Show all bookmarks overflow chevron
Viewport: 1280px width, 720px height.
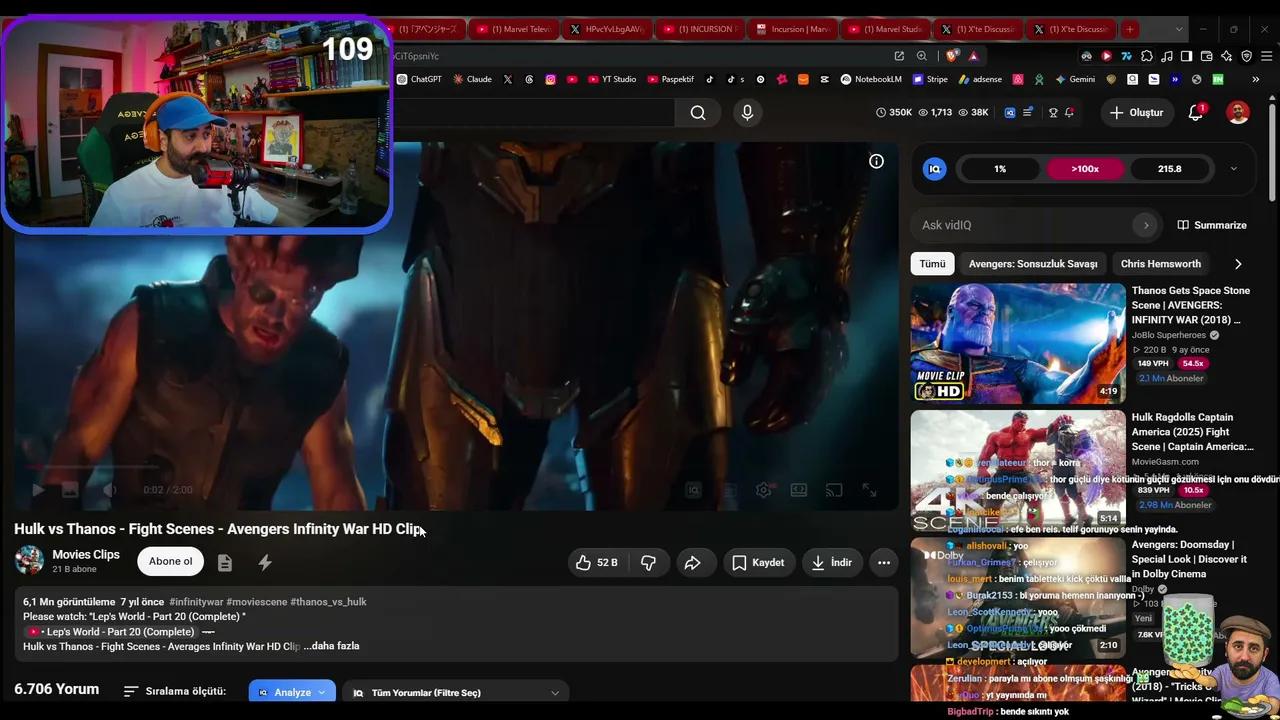pos(1255,79)
